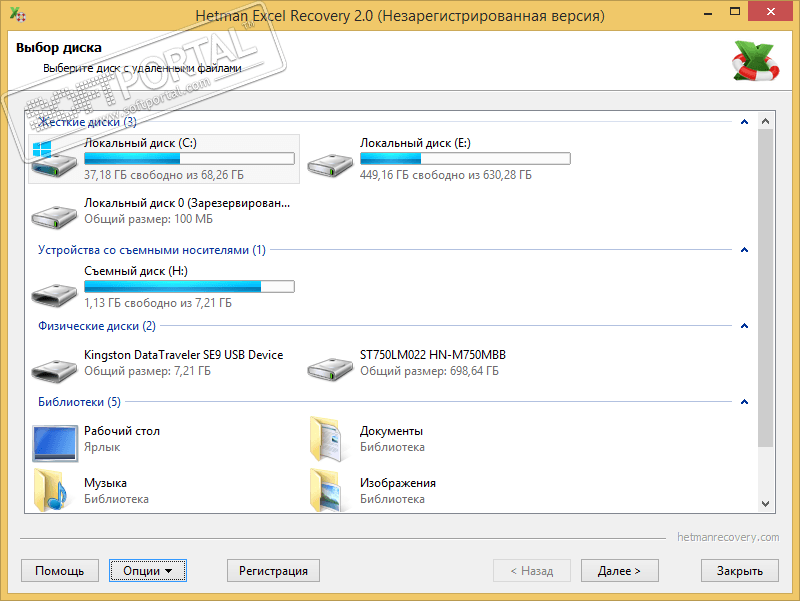This screenshot has width=800, height=601.
Task: Click the text Общий размер: 100 МБ
Action: pos(148,219)
